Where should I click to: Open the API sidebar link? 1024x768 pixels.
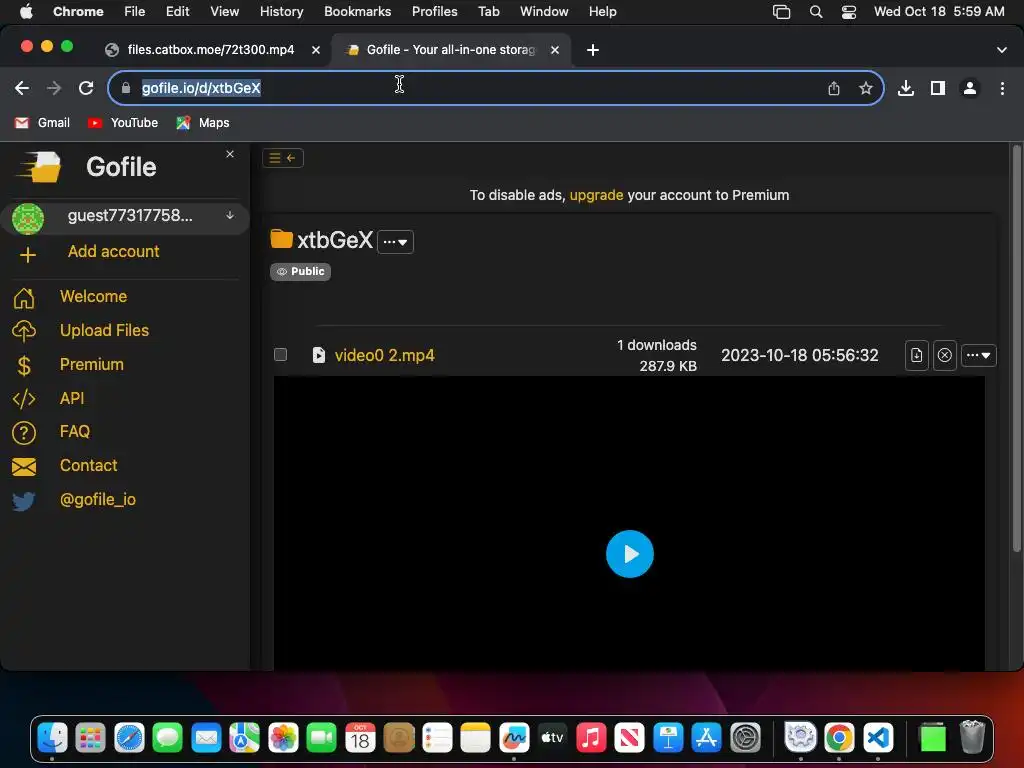pyautogui.click(x=72, y=398)
